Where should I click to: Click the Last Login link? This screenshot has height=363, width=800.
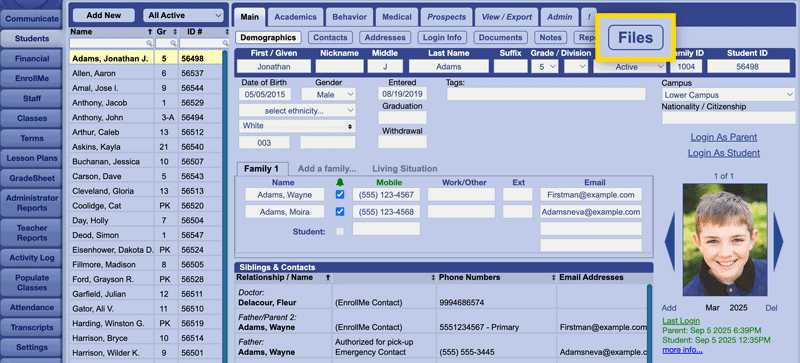click(681, 321)
